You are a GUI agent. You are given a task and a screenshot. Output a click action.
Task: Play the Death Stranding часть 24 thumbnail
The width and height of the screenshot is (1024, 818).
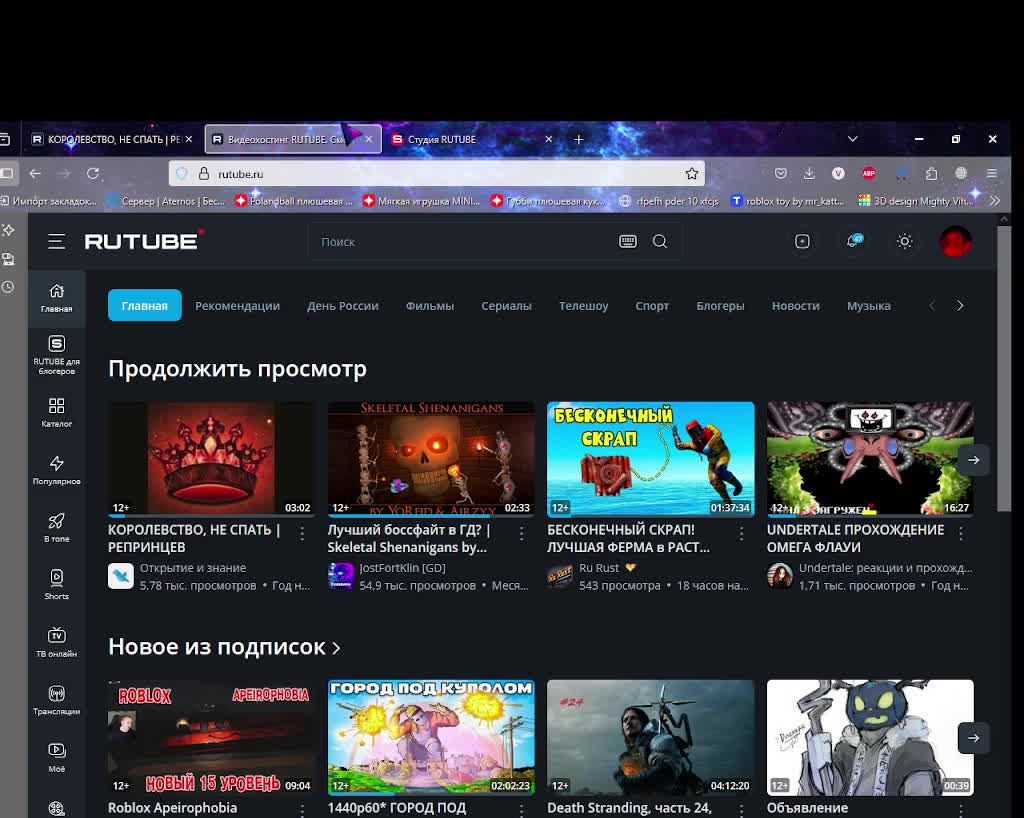(x=650, y=737)
